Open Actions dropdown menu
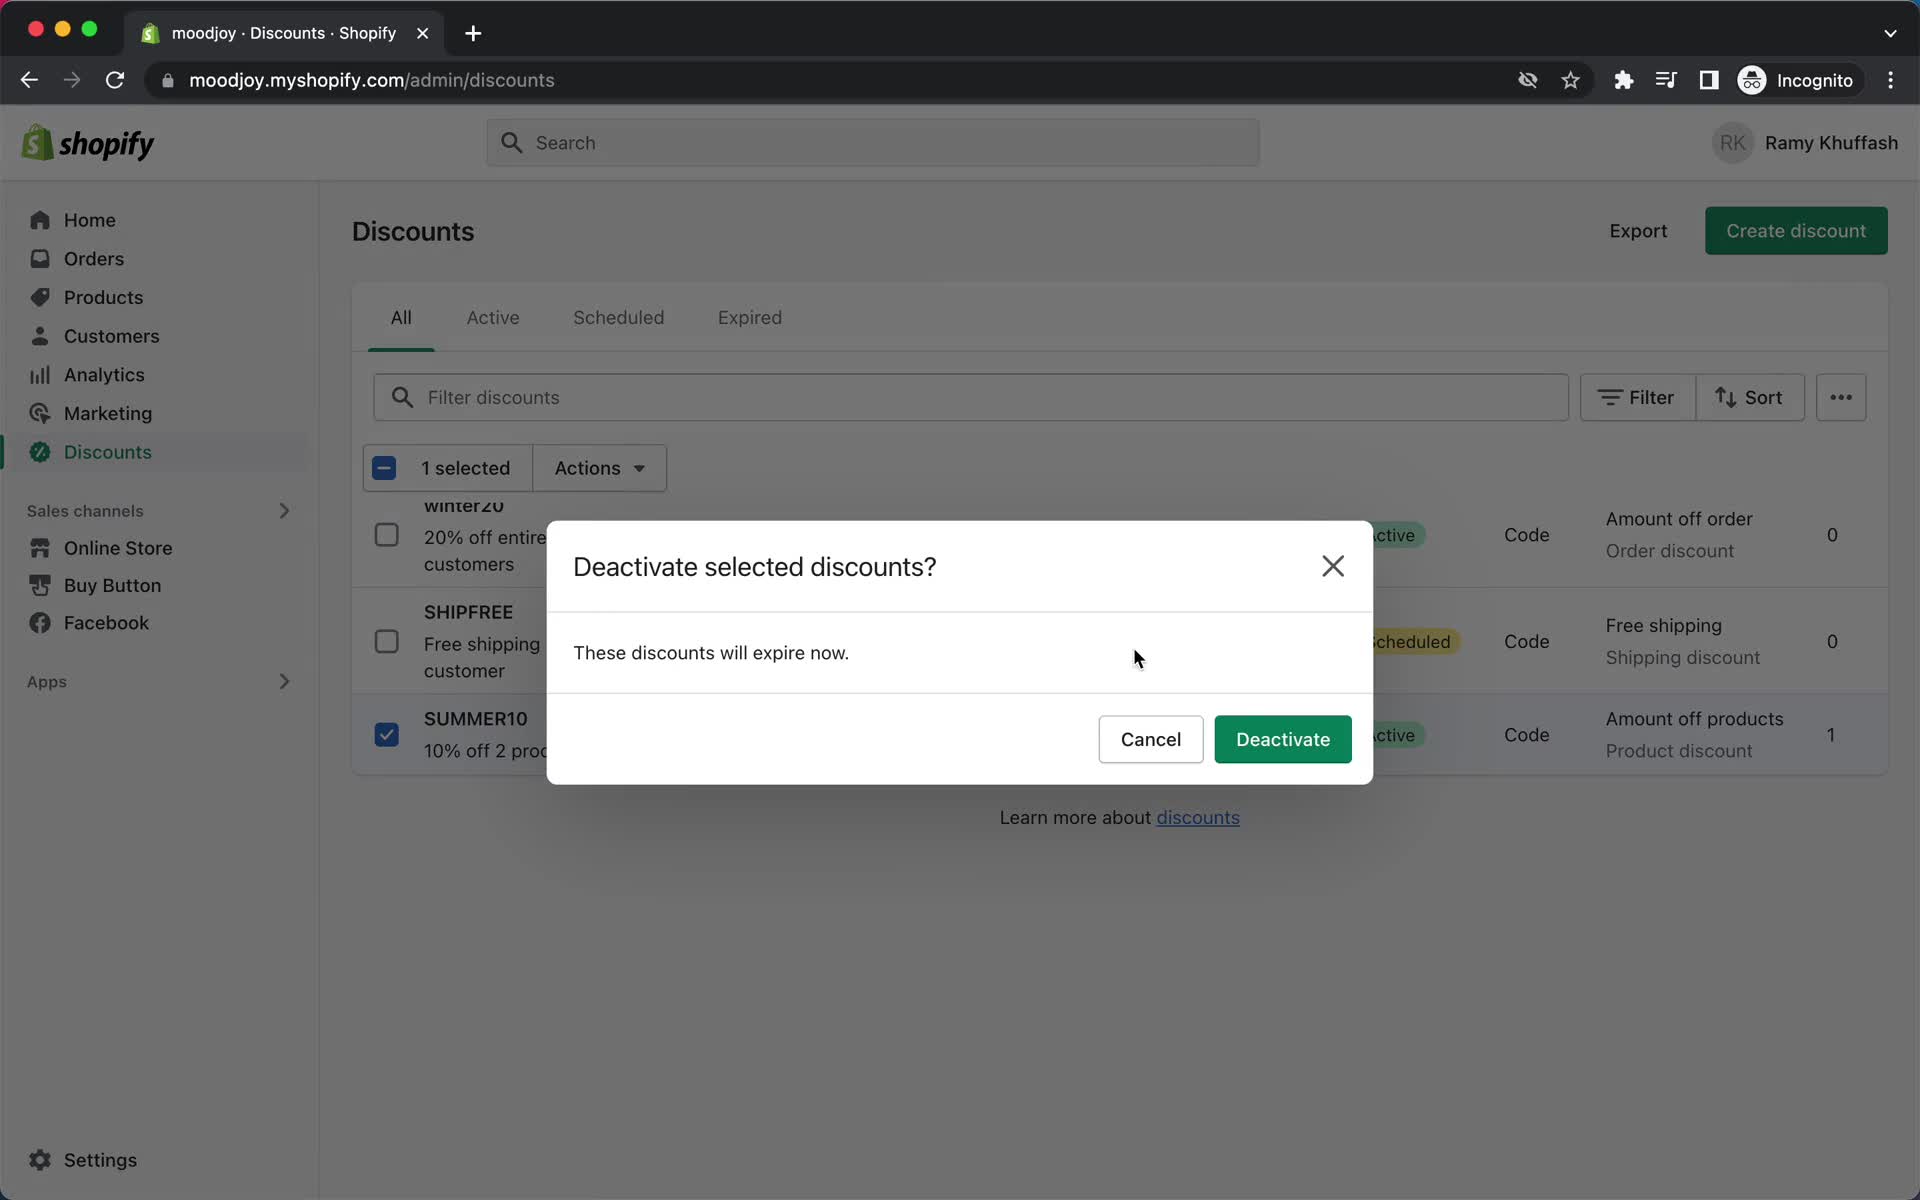 pos(600,467)
